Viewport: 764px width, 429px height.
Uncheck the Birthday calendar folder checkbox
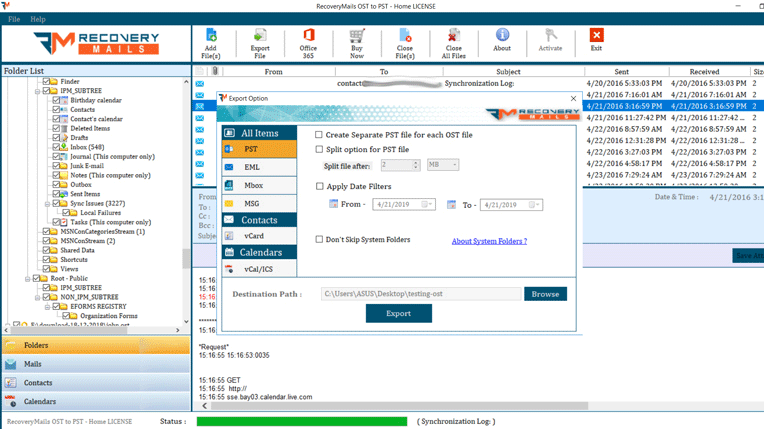pos(56,100)
